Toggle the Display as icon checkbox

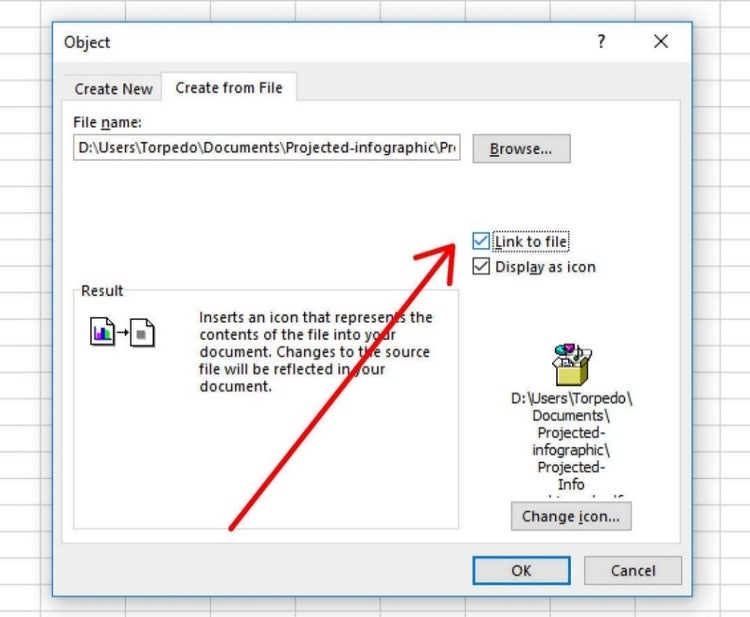click(x=481, y=266)
